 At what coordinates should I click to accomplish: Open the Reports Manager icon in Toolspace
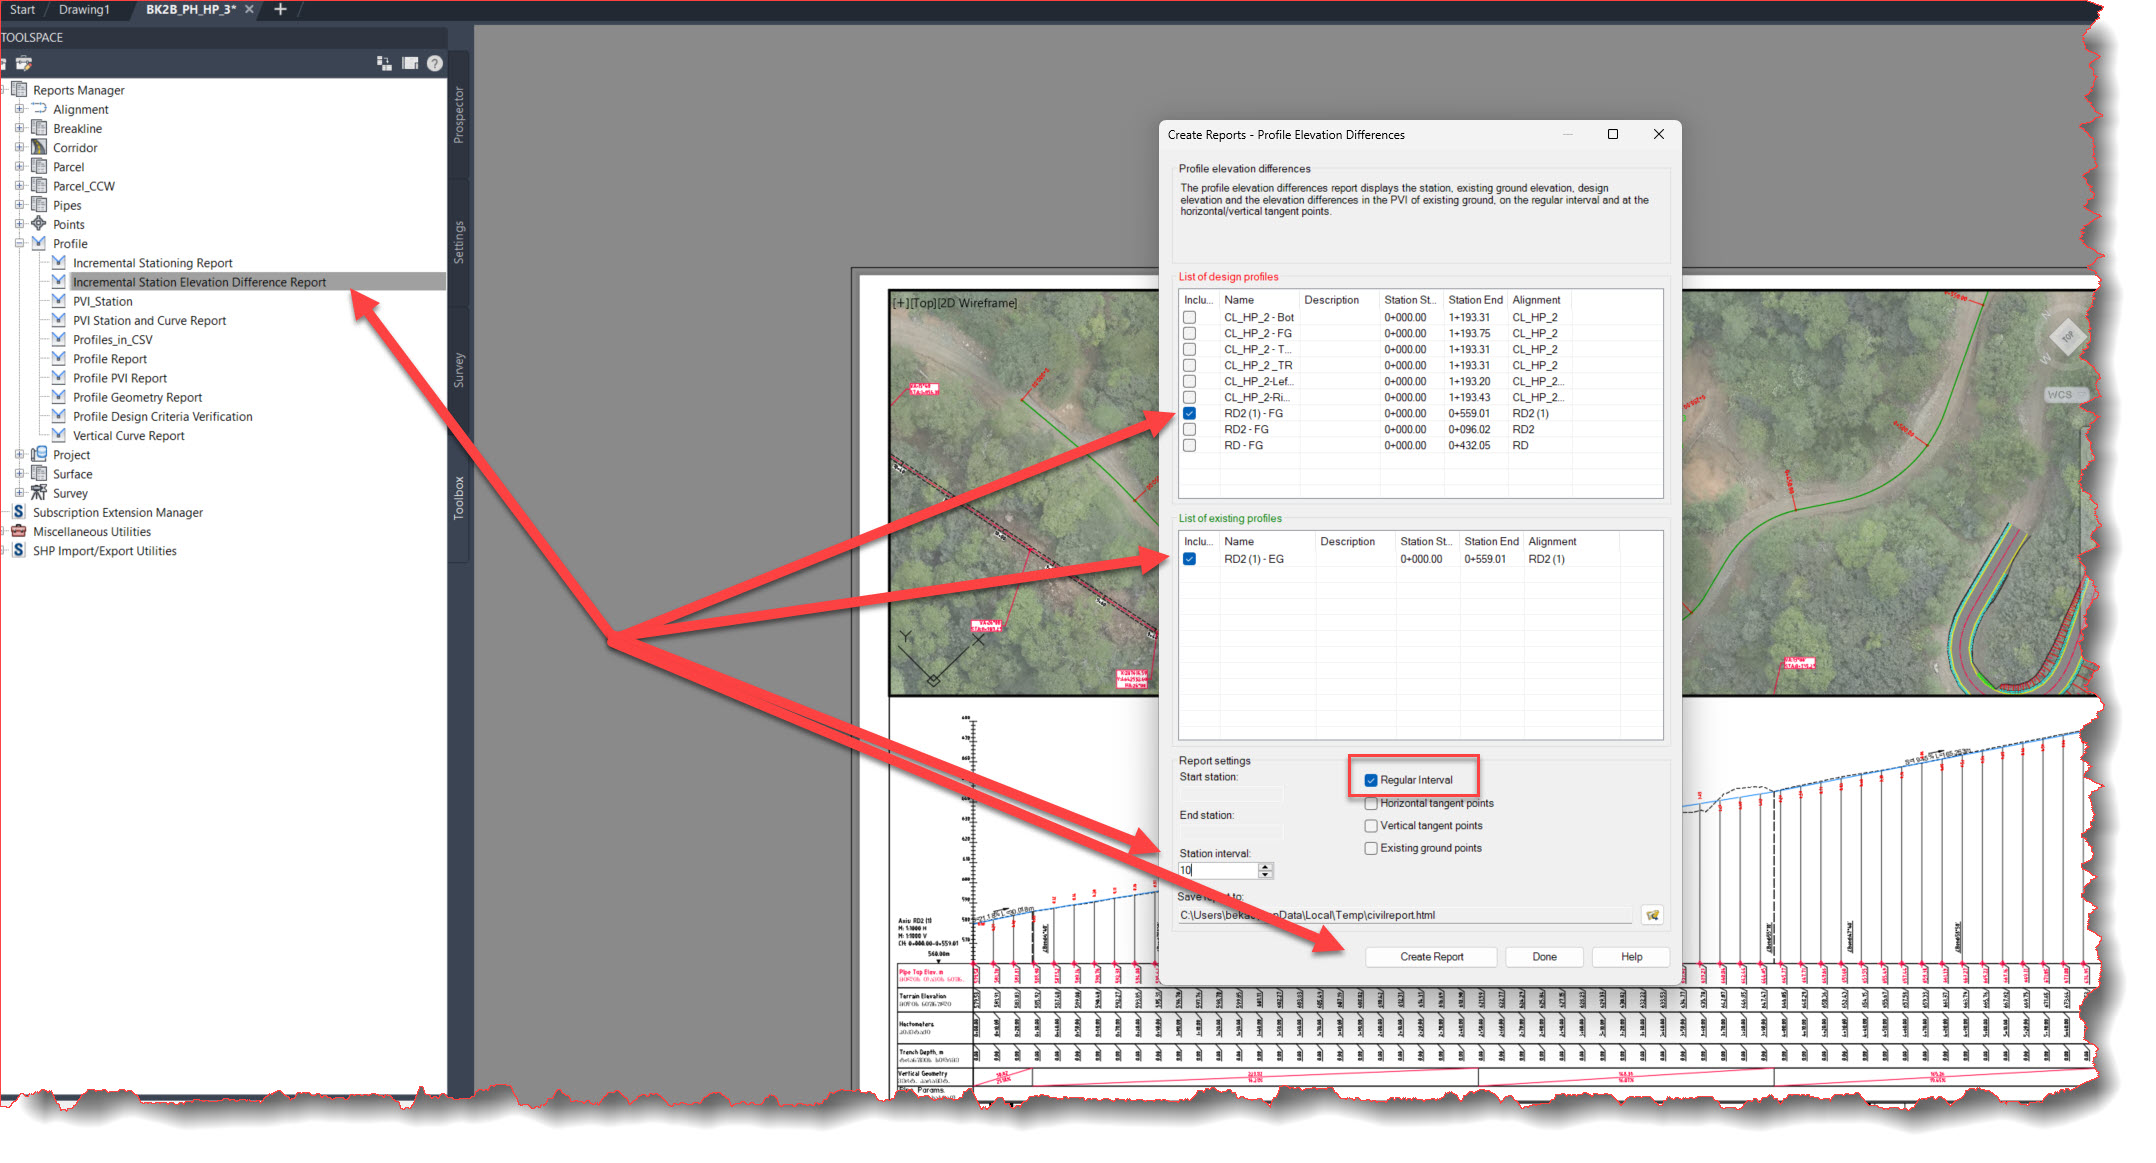coord(20,90)
